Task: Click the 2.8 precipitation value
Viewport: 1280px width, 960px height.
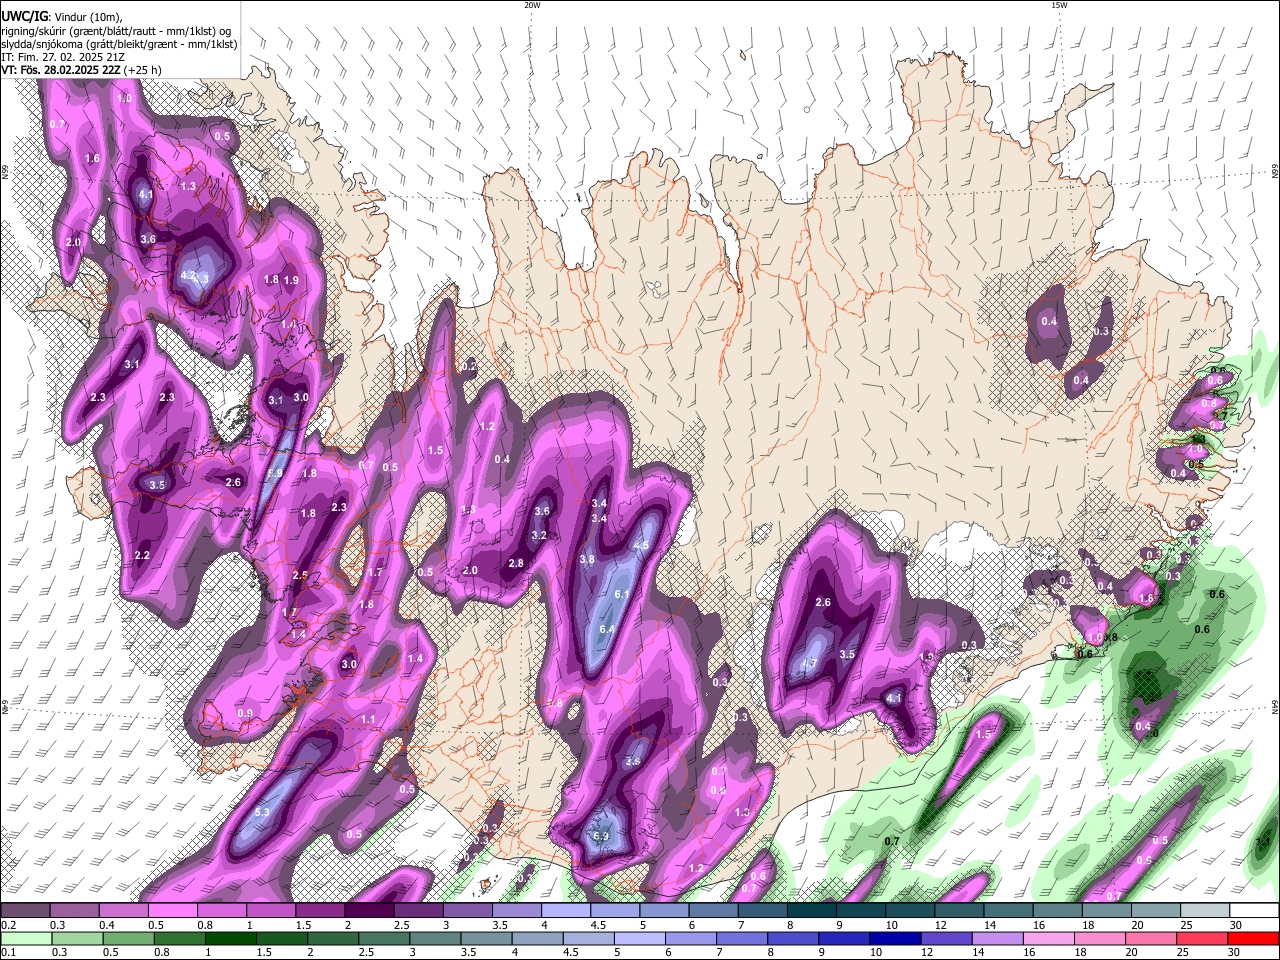Action: 516,564
